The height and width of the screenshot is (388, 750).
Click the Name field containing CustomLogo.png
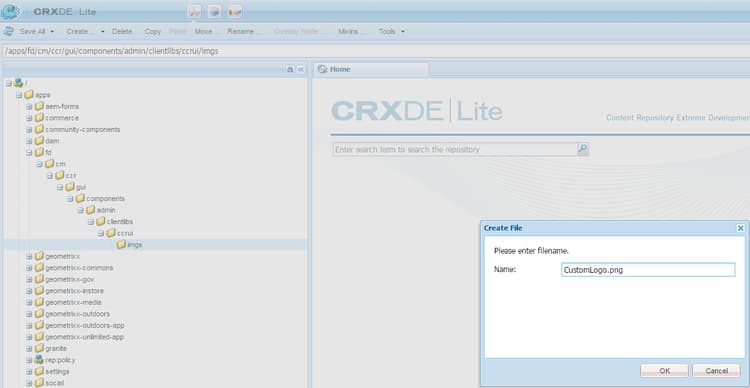648,270
